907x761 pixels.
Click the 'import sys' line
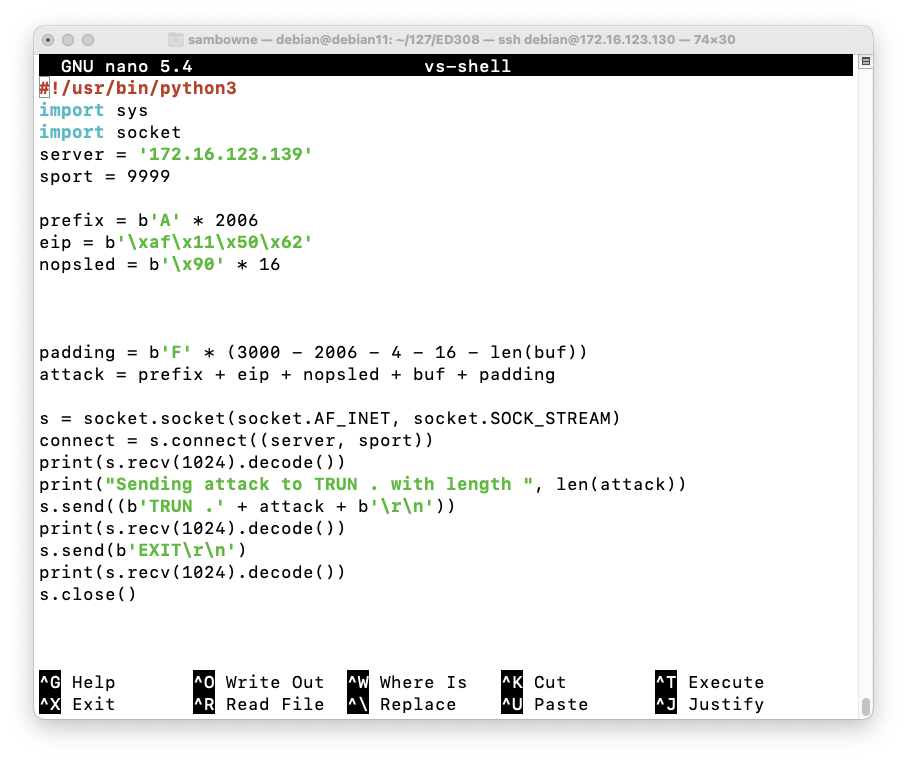[x=94, y=110]
